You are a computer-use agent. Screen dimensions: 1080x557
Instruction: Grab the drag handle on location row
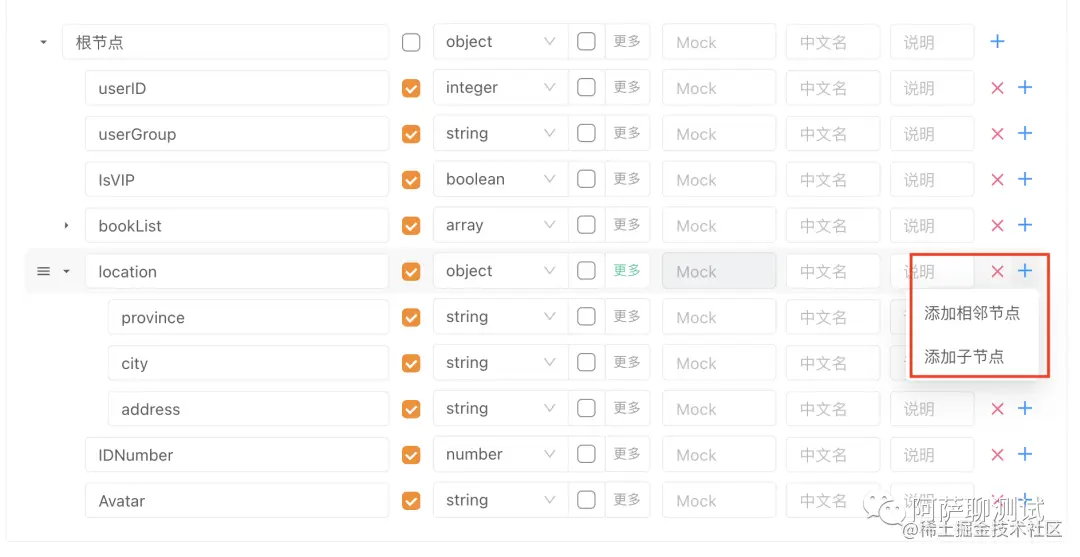43,271
